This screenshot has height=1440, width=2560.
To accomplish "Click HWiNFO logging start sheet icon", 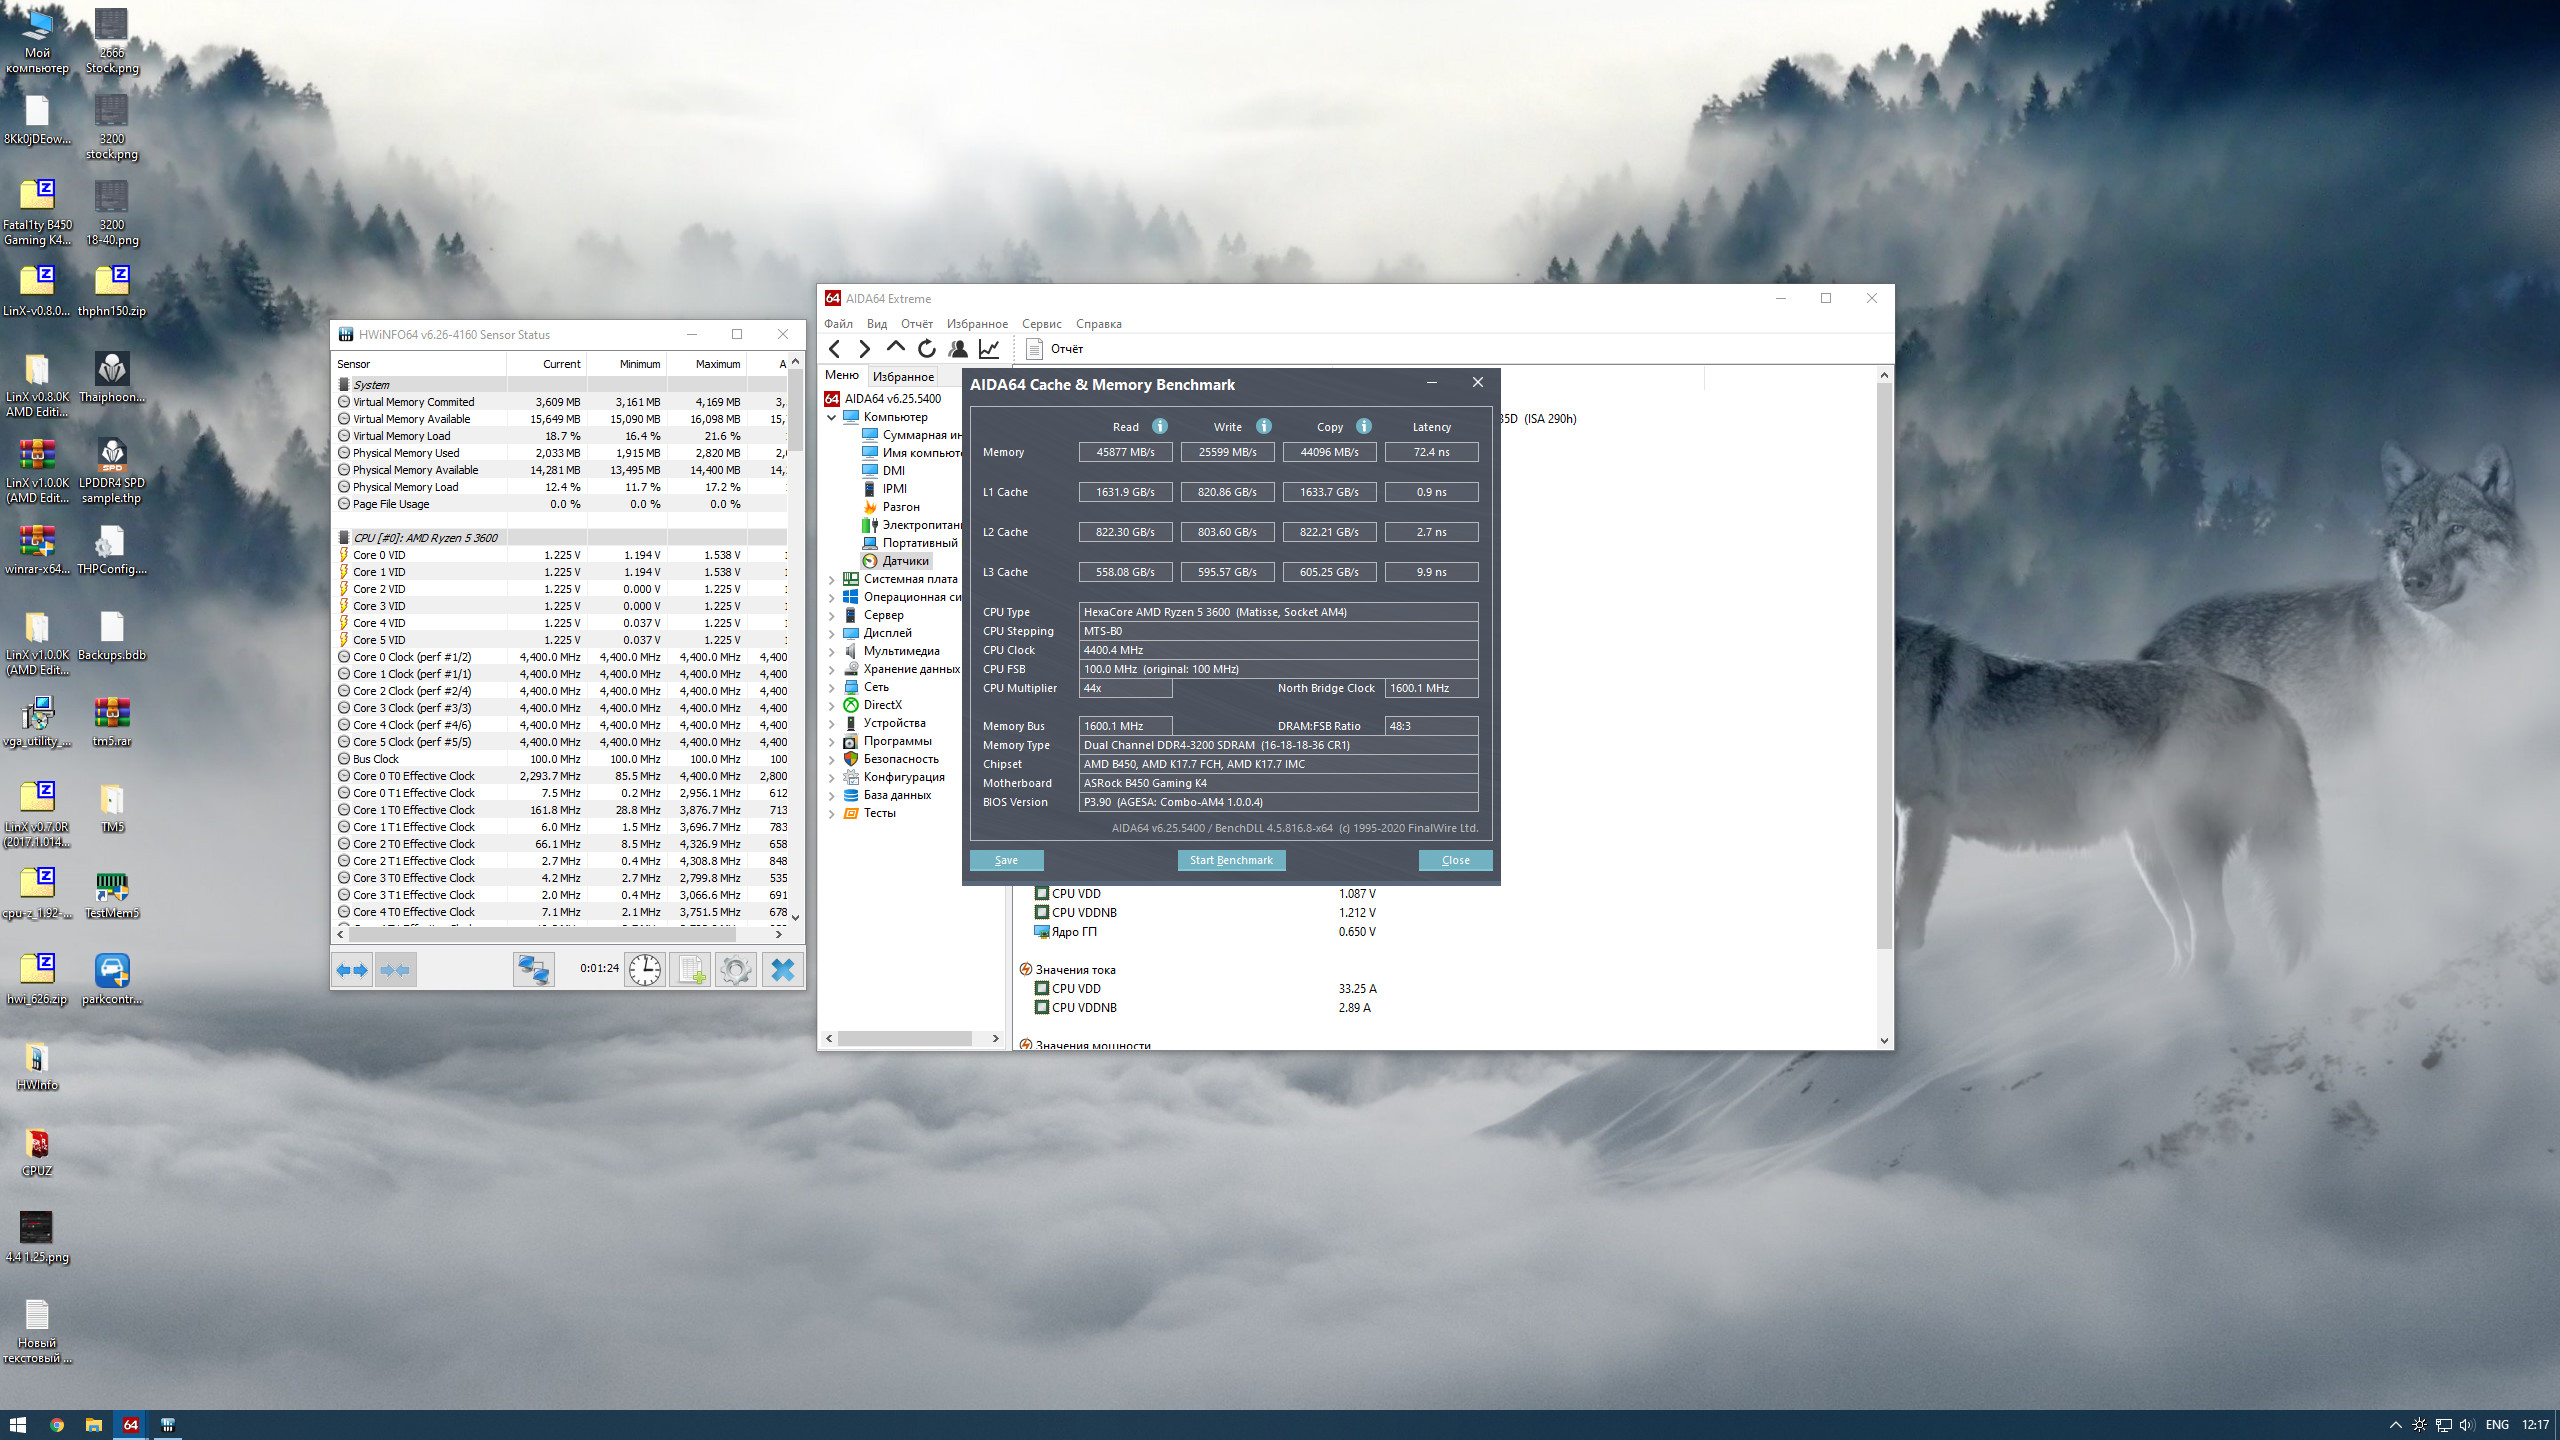I will coord(690,970).
